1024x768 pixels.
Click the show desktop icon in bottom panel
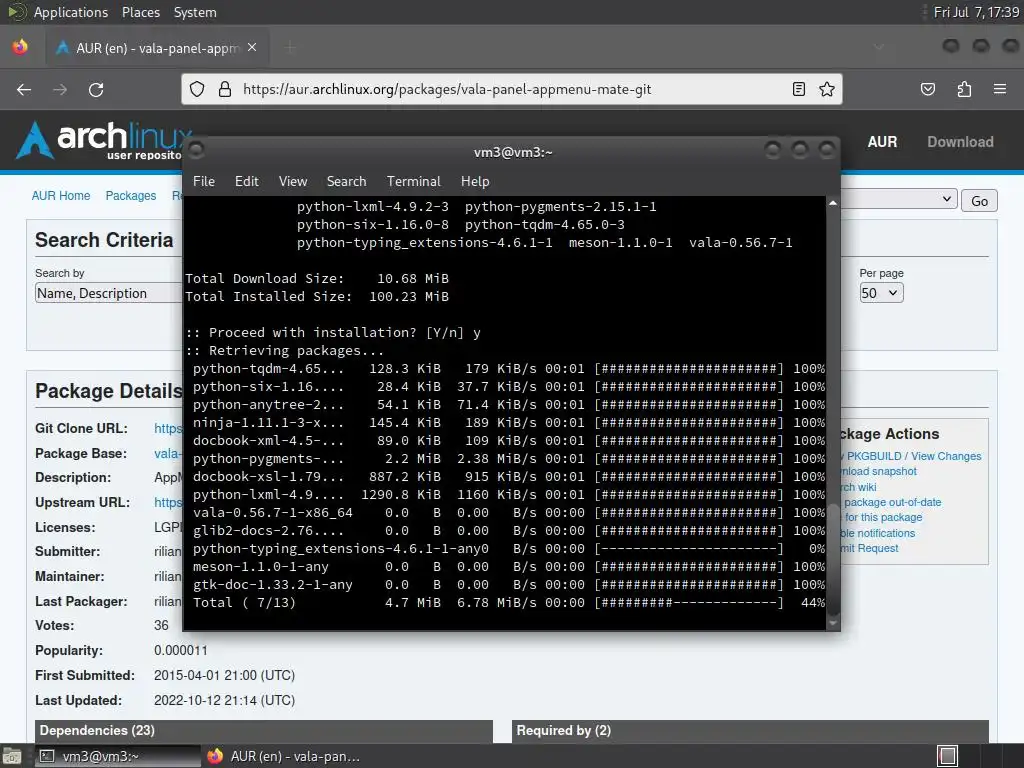(12, 756)
